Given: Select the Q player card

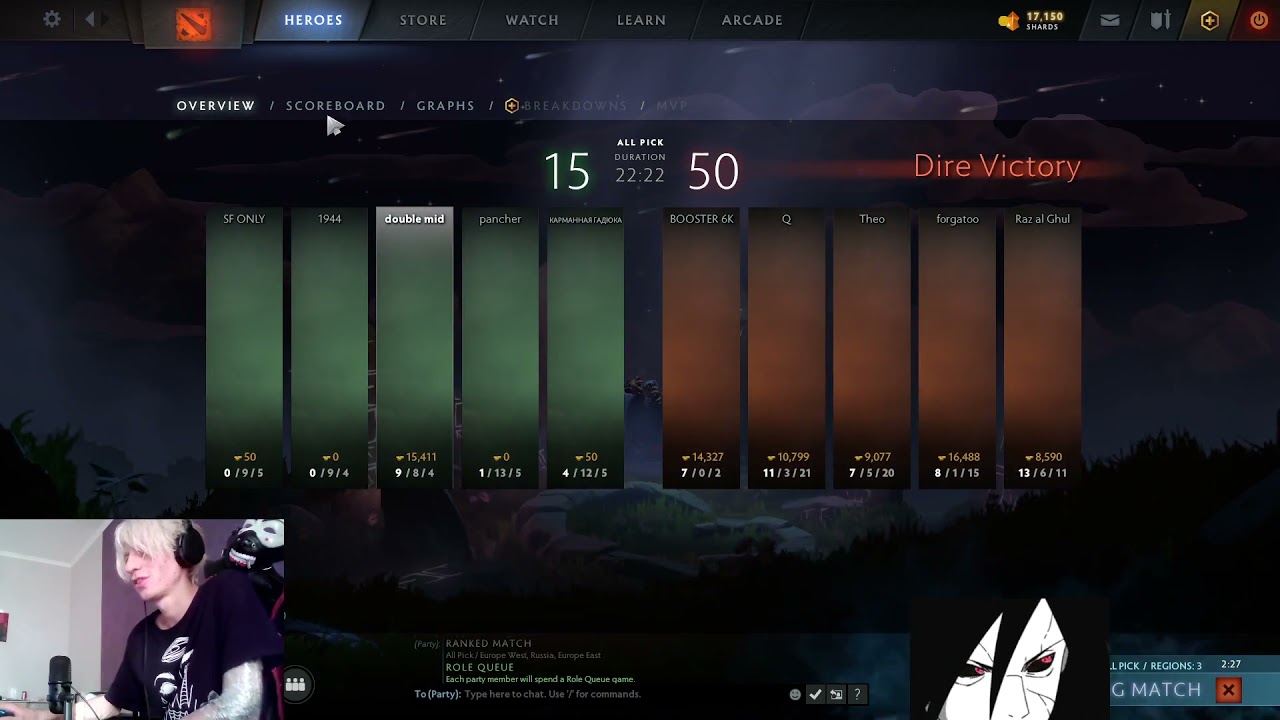Looking at the screenshot, I should 787,348.
